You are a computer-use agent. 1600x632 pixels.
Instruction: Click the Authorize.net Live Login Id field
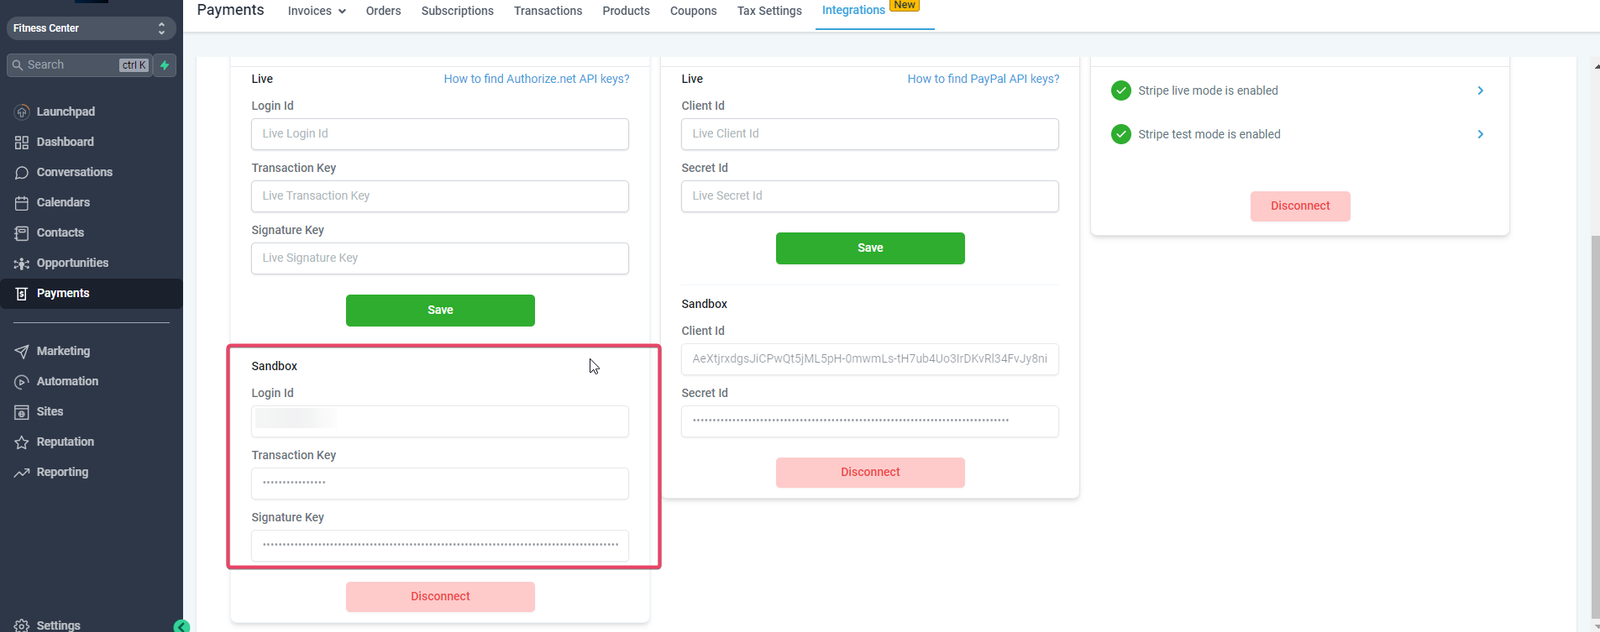pyautogui.click(x=440, y=134)
